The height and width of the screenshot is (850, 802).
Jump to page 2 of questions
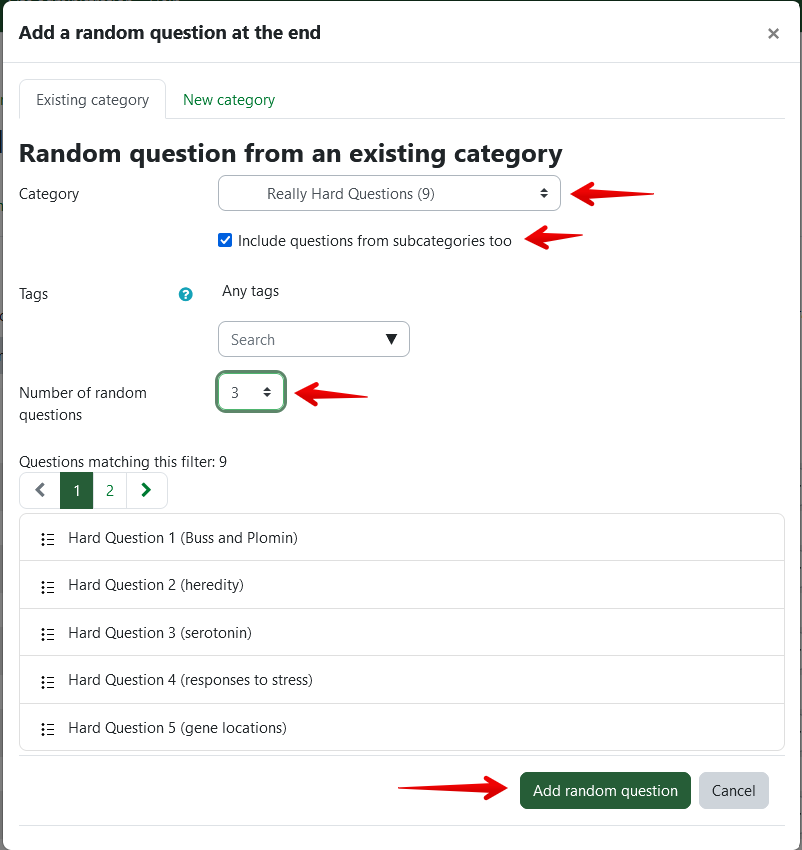click(x=110, y=490)
